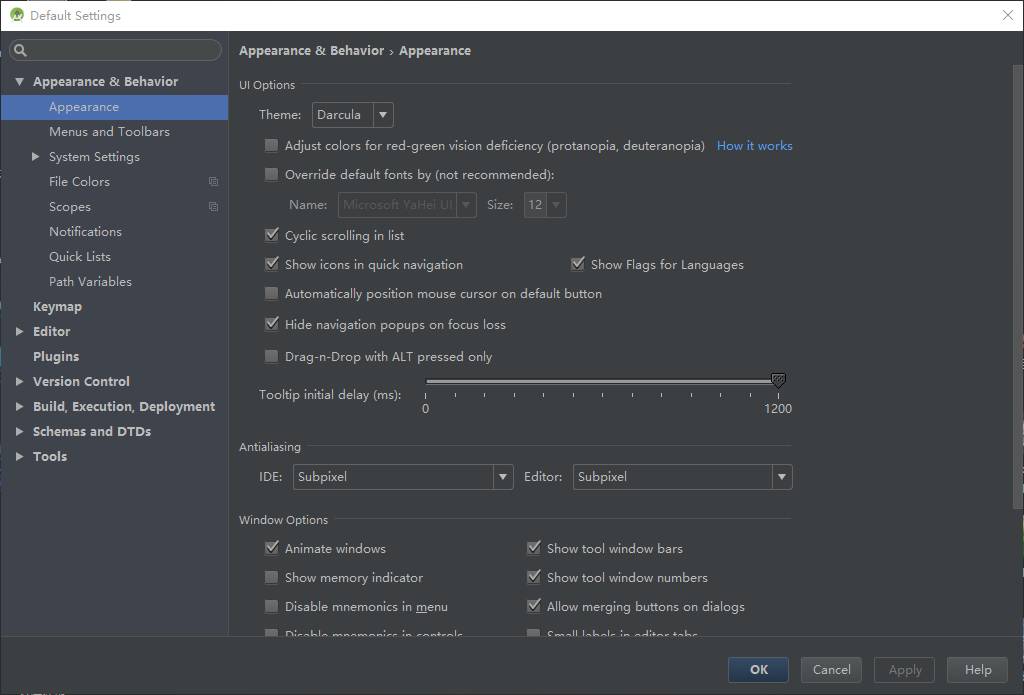This screenshot has height=695, width=1024.
Task: Check Disable mnemonics in menu
Action: (271, 606)
